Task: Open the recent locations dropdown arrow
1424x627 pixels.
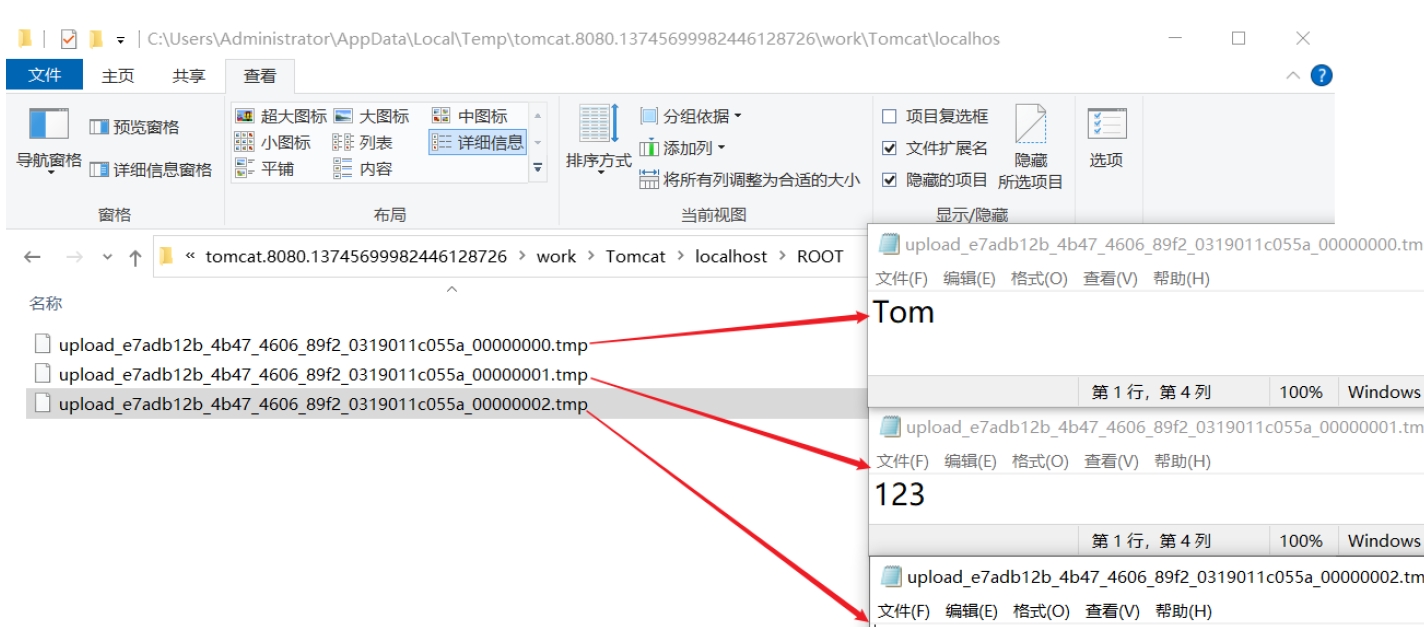Action: coord(107,257)
